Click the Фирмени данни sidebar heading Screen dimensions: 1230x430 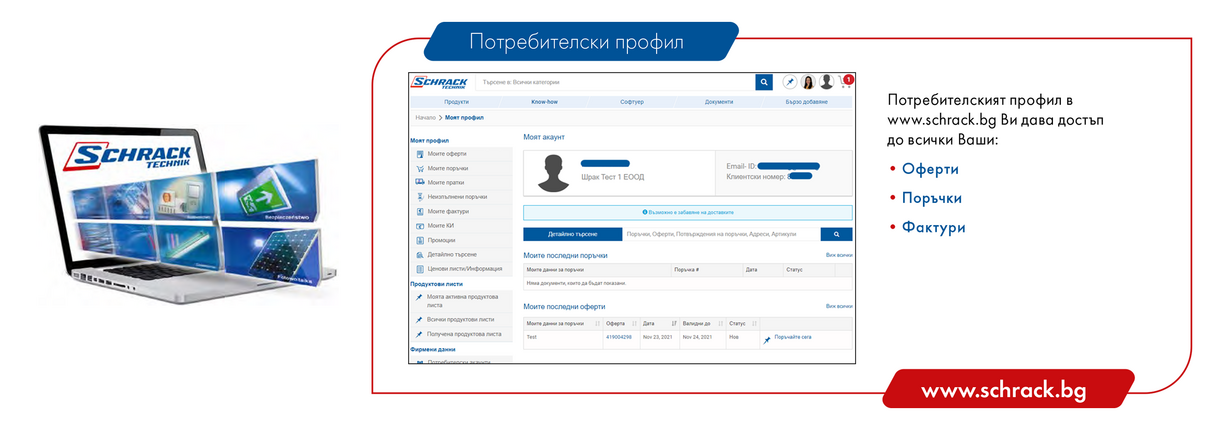433,349
